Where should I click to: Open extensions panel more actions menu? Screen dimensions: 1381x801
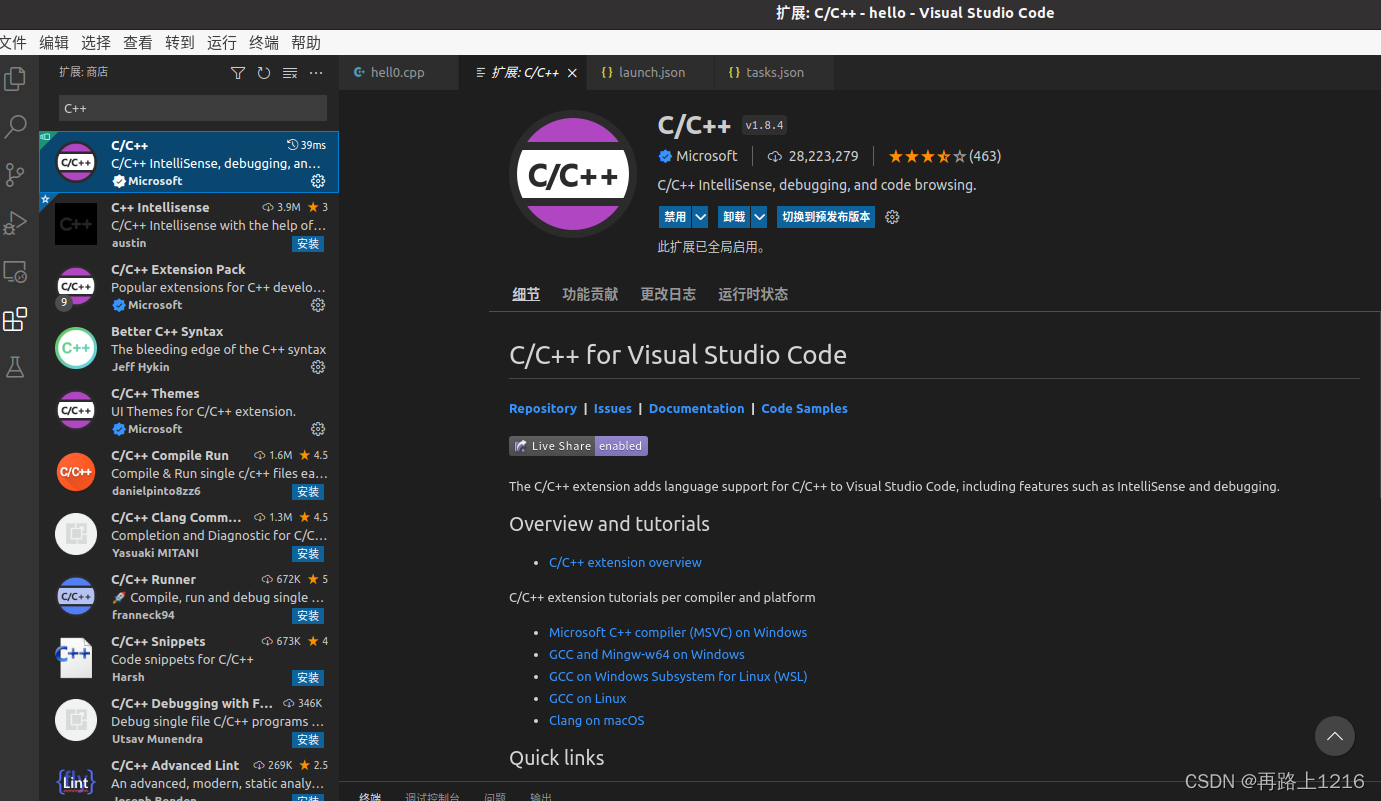pyautogui.click(x=316, y=73)
